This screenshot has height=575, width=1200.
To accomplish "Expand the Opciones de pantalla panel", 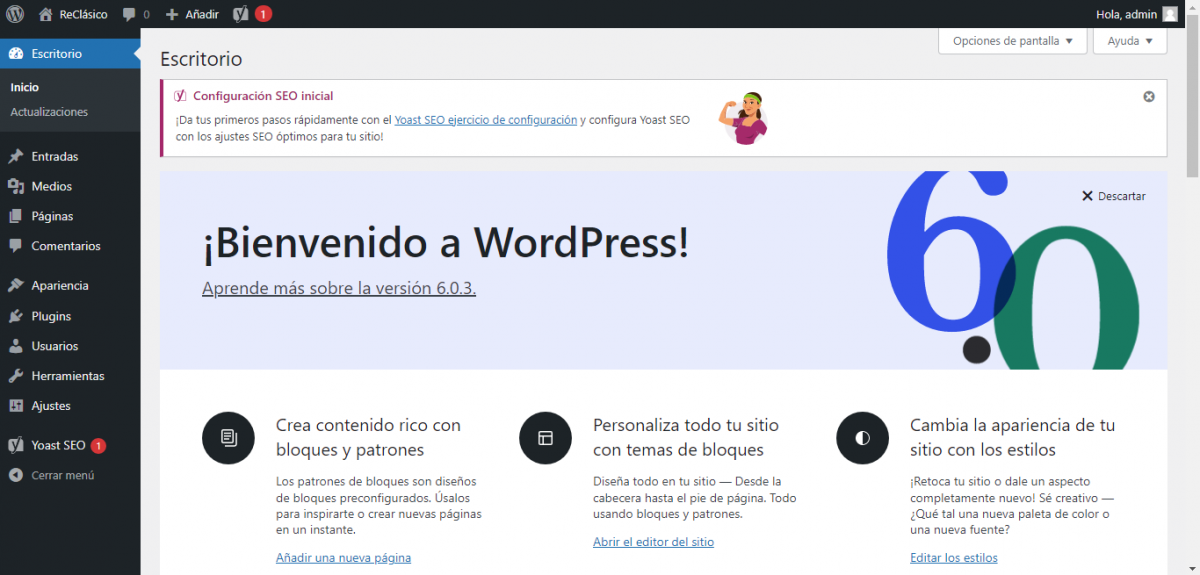I will pos(1012,41).
